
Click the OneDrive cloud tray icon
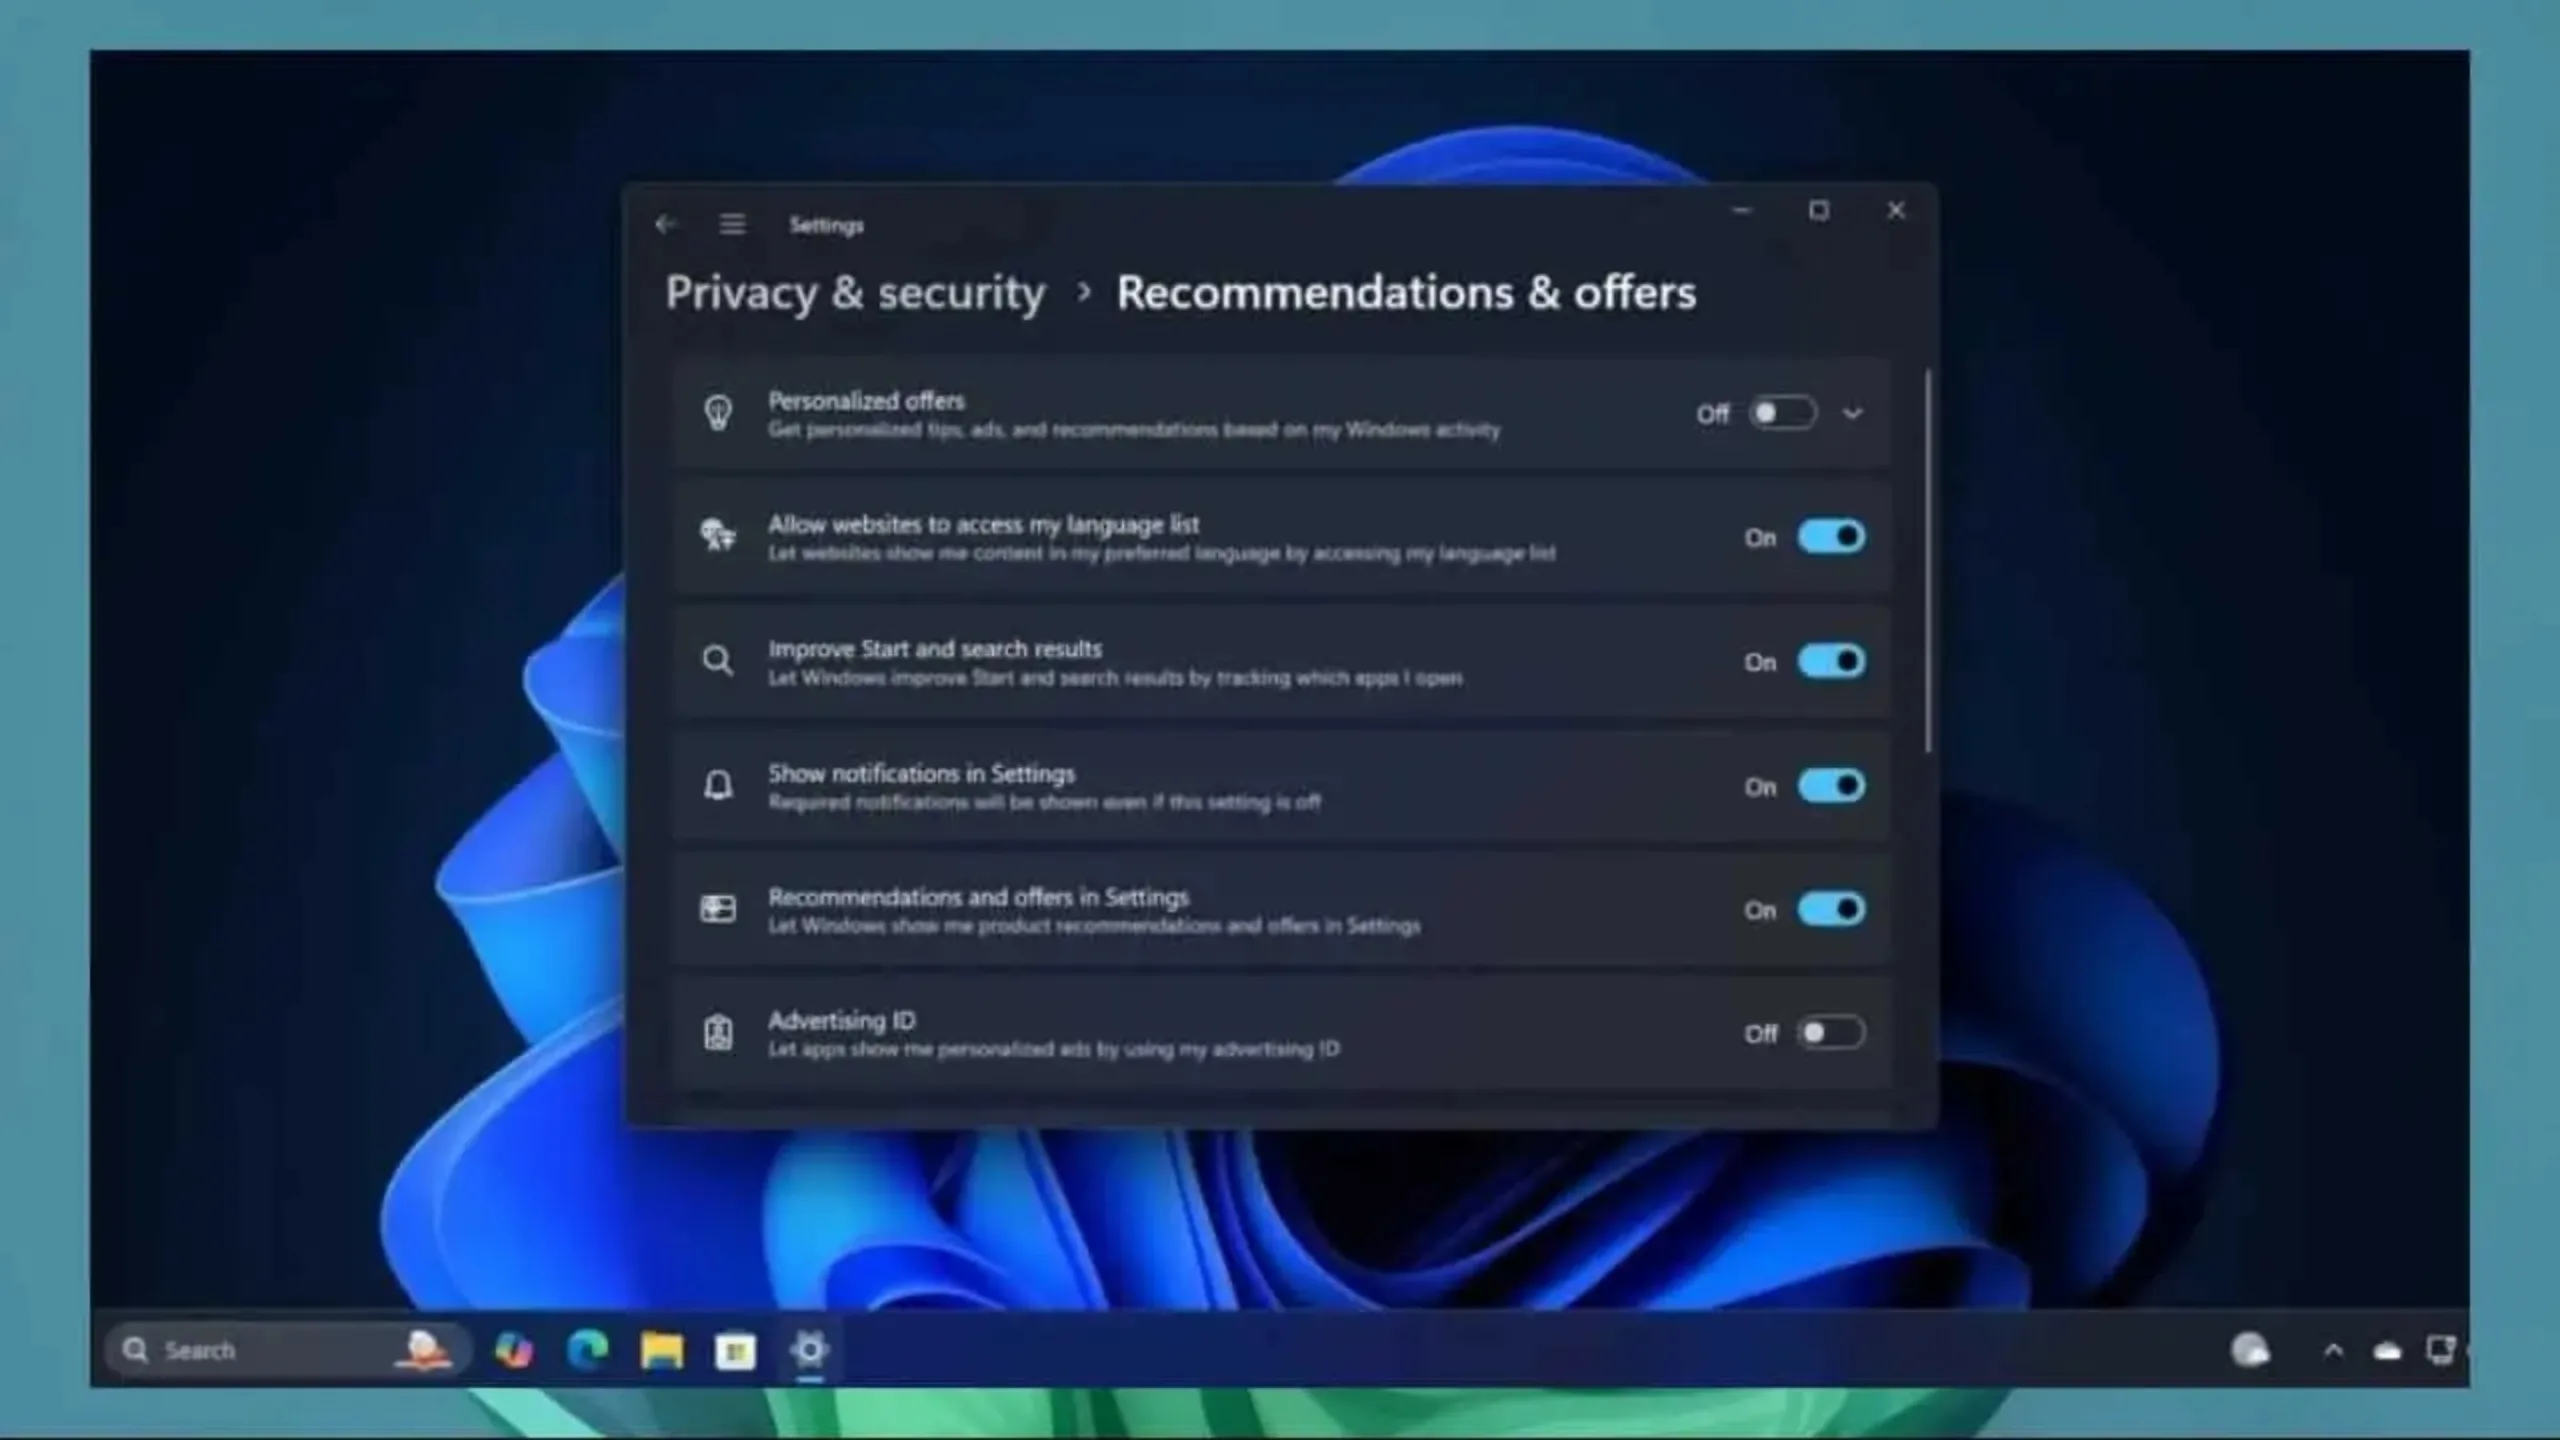click(x=2387, y=1352)
